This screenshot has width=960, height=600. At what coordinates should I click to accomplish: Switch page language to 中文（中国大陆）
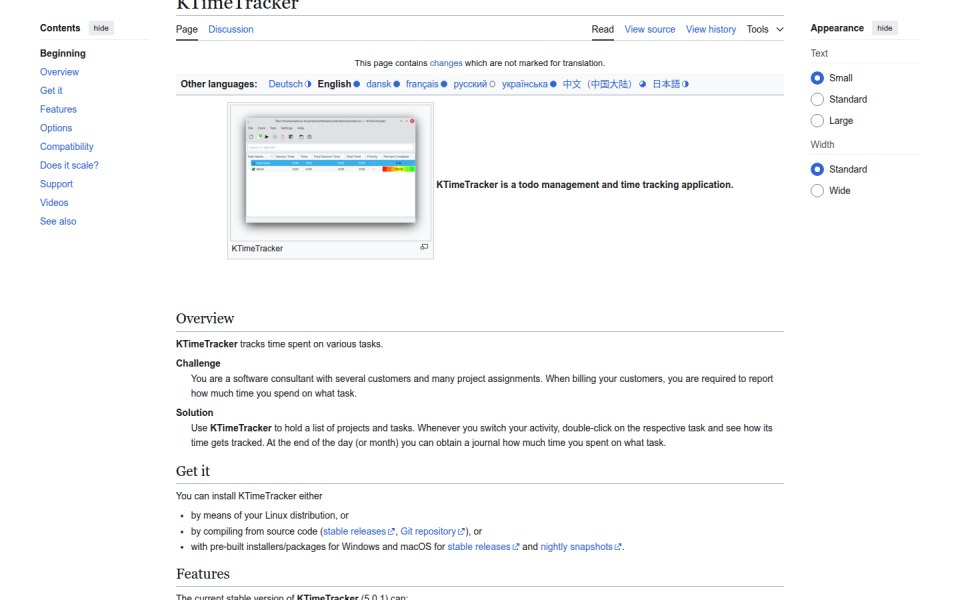(x=597, y=84)
